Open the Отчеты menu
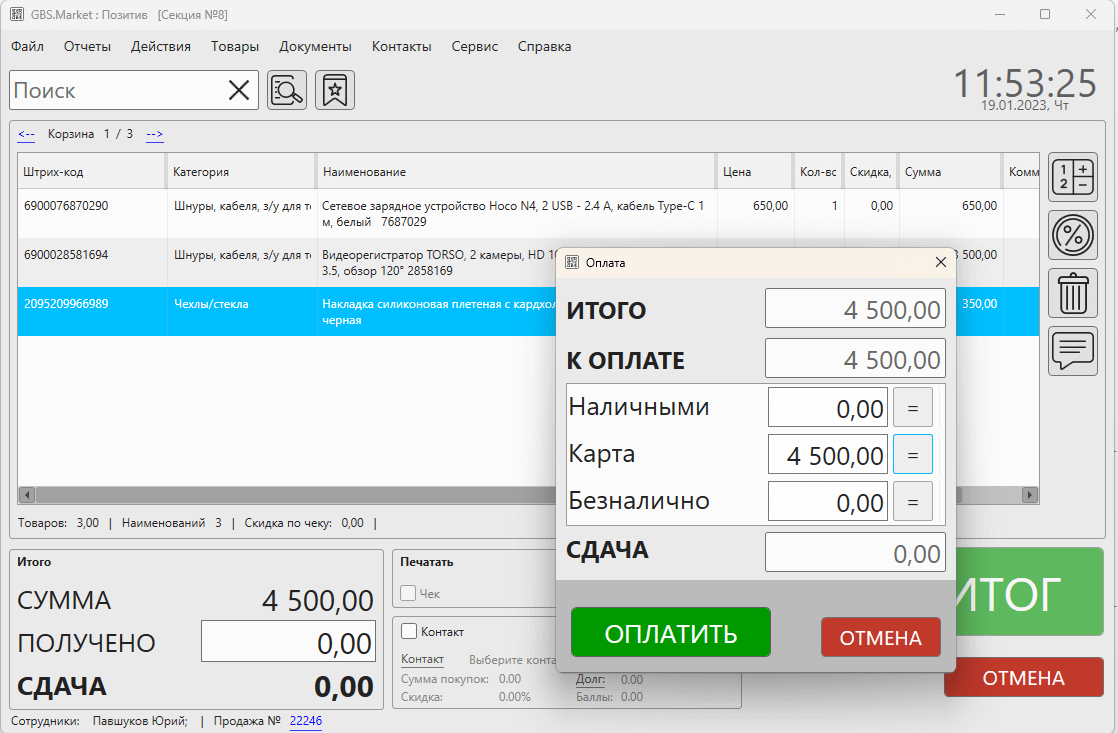This screenshot has height=733, width=1118. pos(87,46)
